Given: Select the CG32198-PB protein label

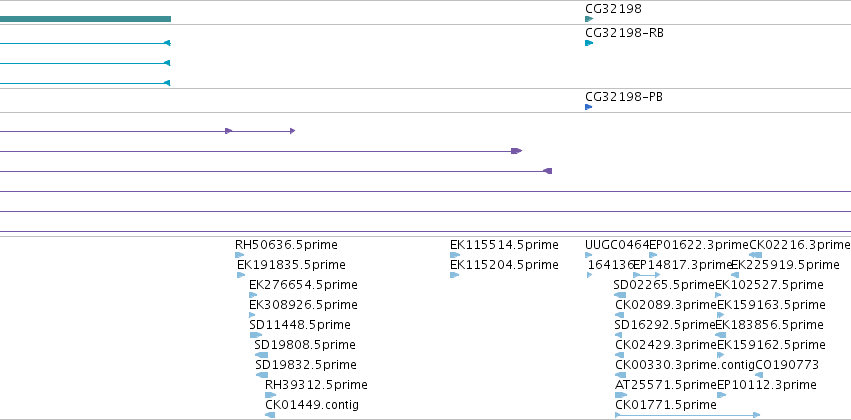Looking at the screenshot, I should (x=624, y=97).
